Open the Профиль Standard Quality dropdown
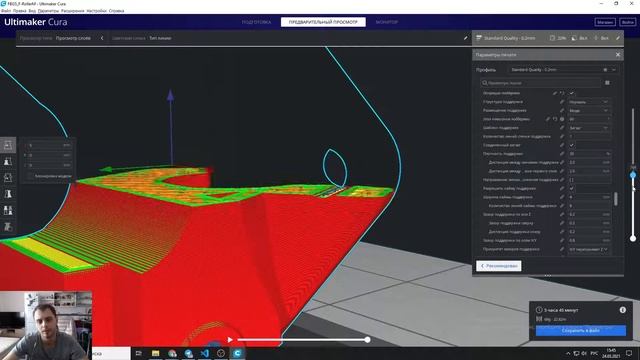The image size is (640, 360). point(563,70)
